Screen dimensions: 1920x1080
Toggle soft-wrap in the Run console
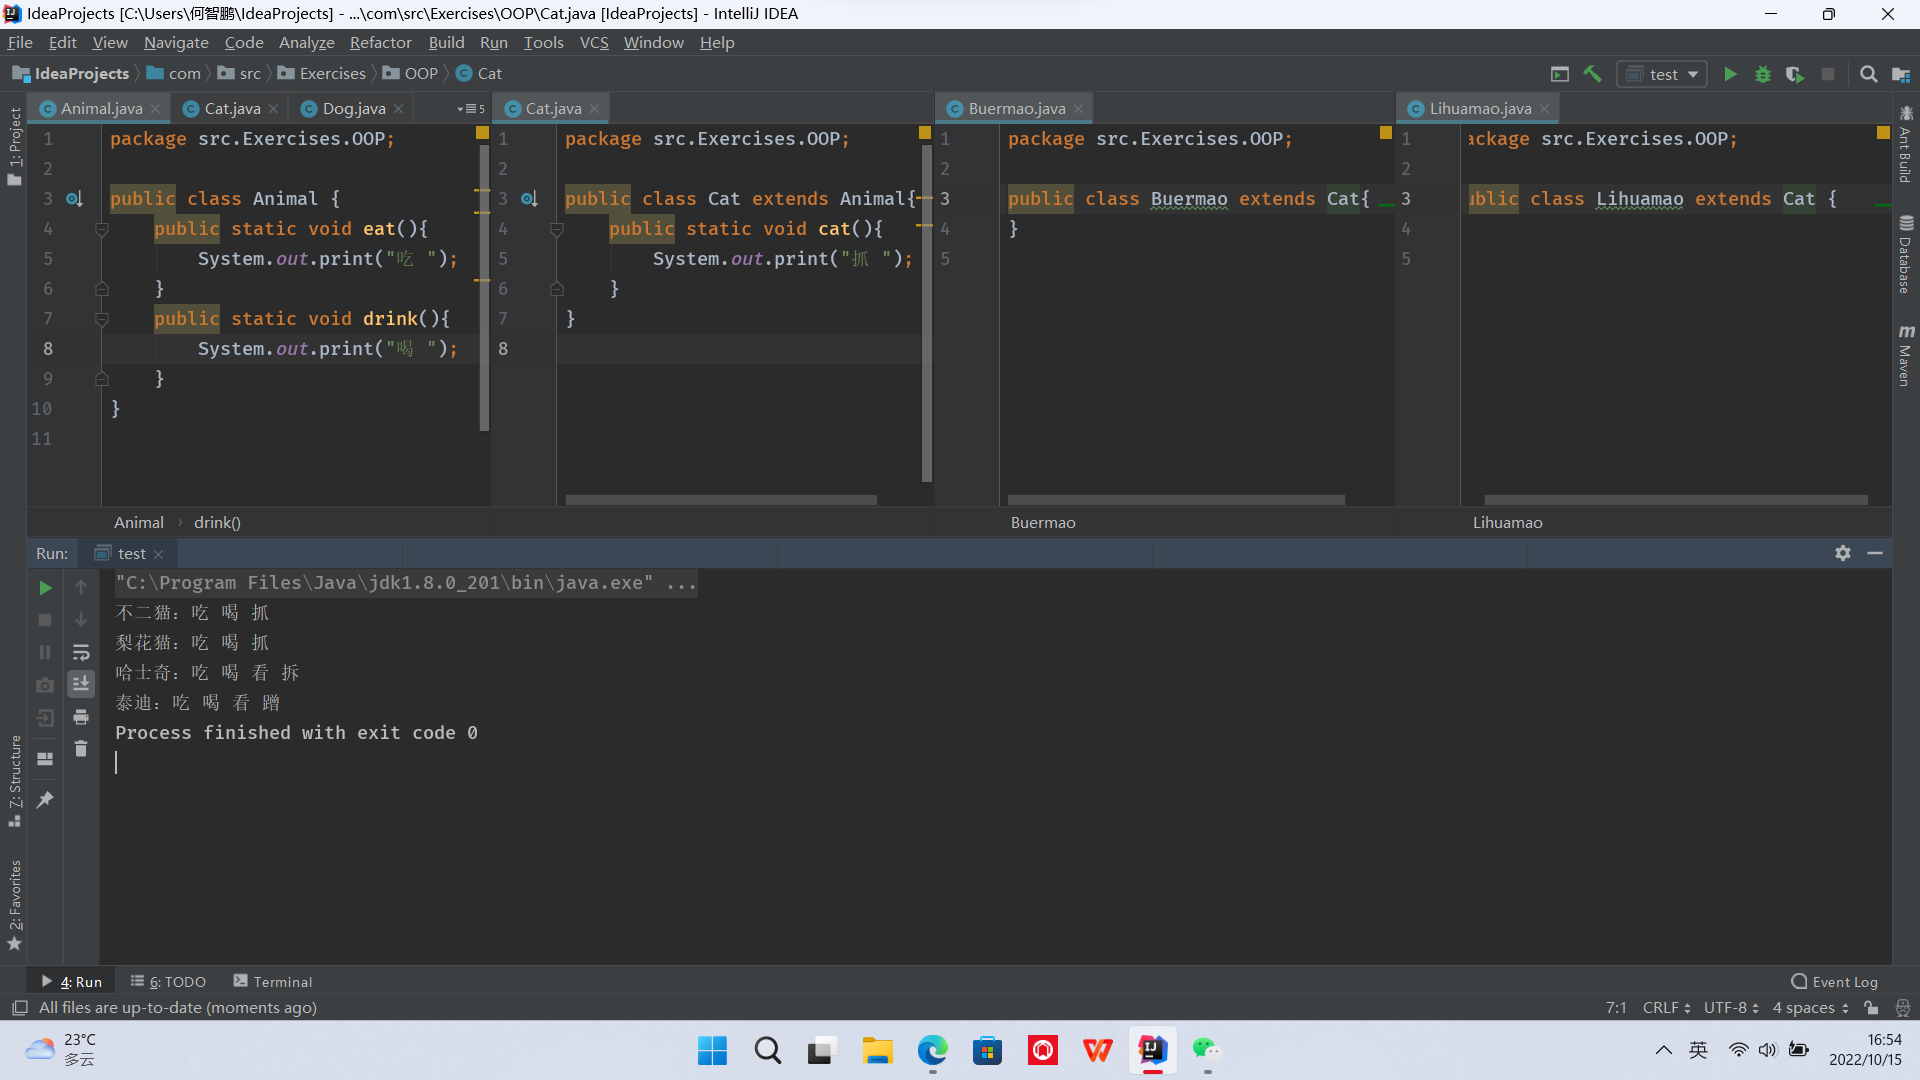point(81,652)
